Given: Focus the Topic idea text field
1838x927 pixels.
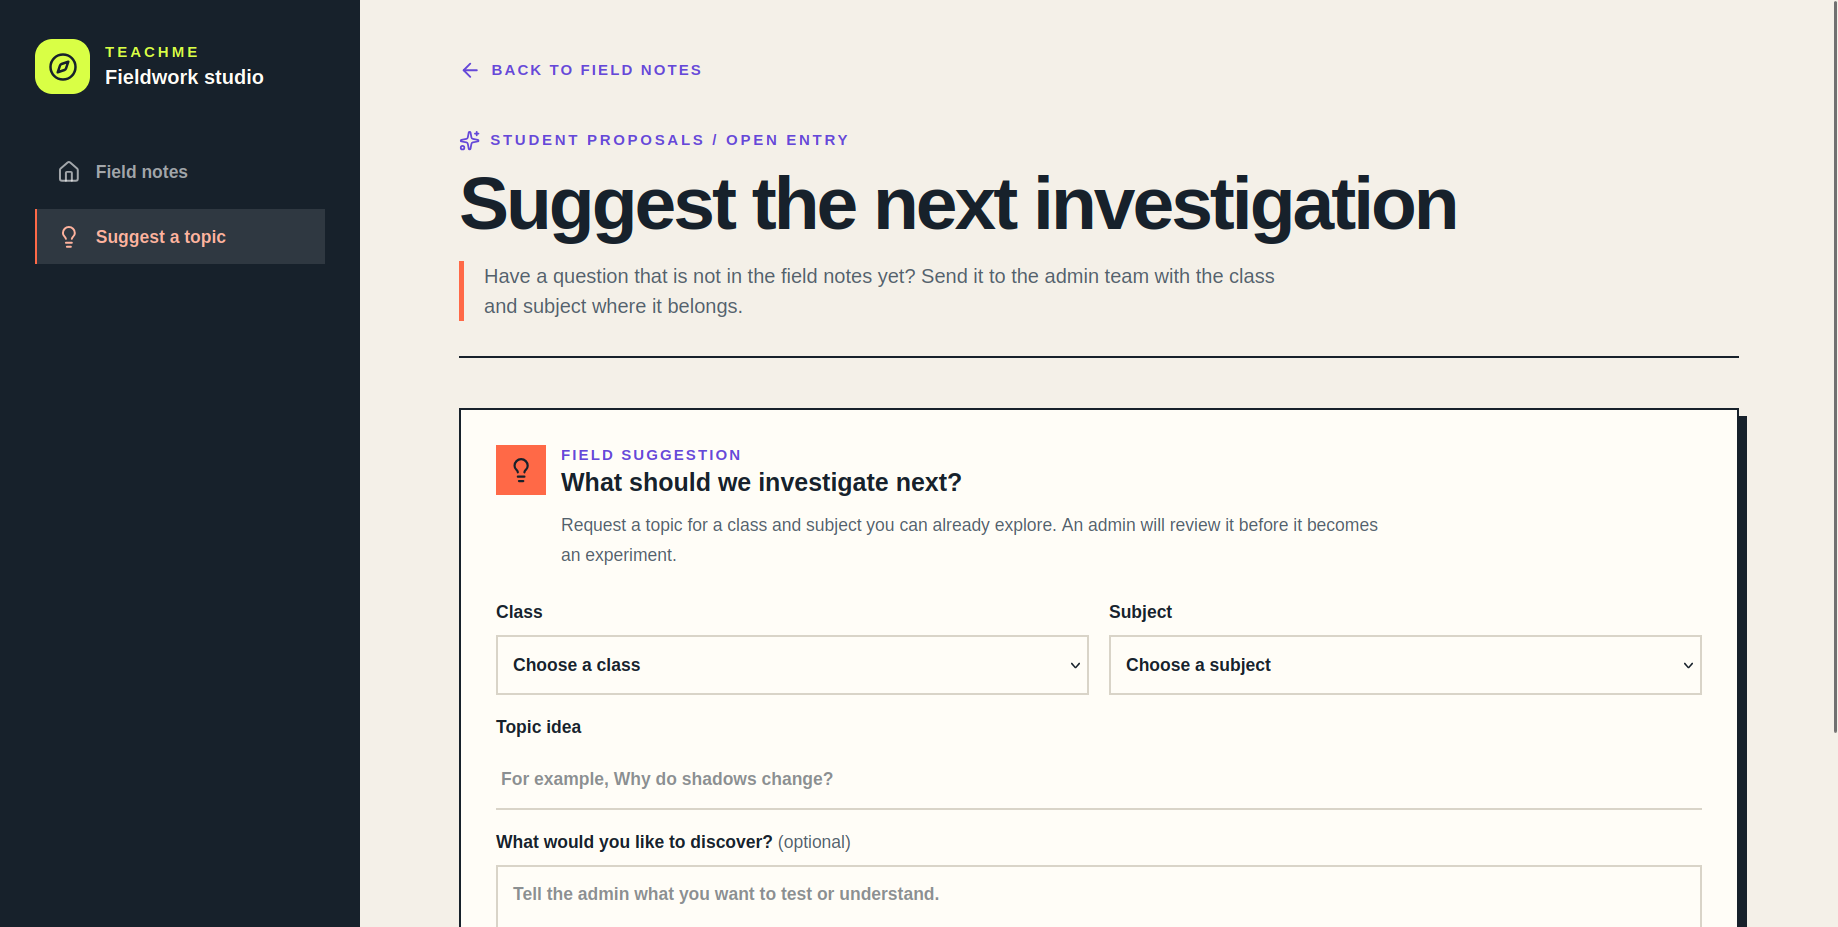Looking at the screenshot, I should point(1099,779).
